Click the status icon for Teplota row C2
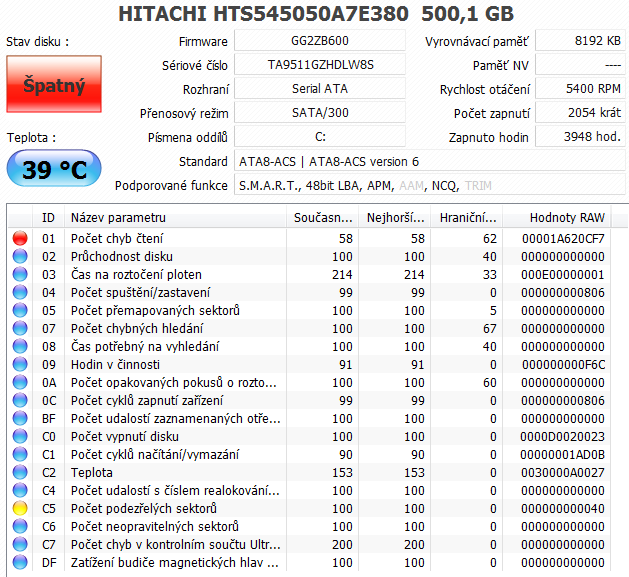 (20, 473)
